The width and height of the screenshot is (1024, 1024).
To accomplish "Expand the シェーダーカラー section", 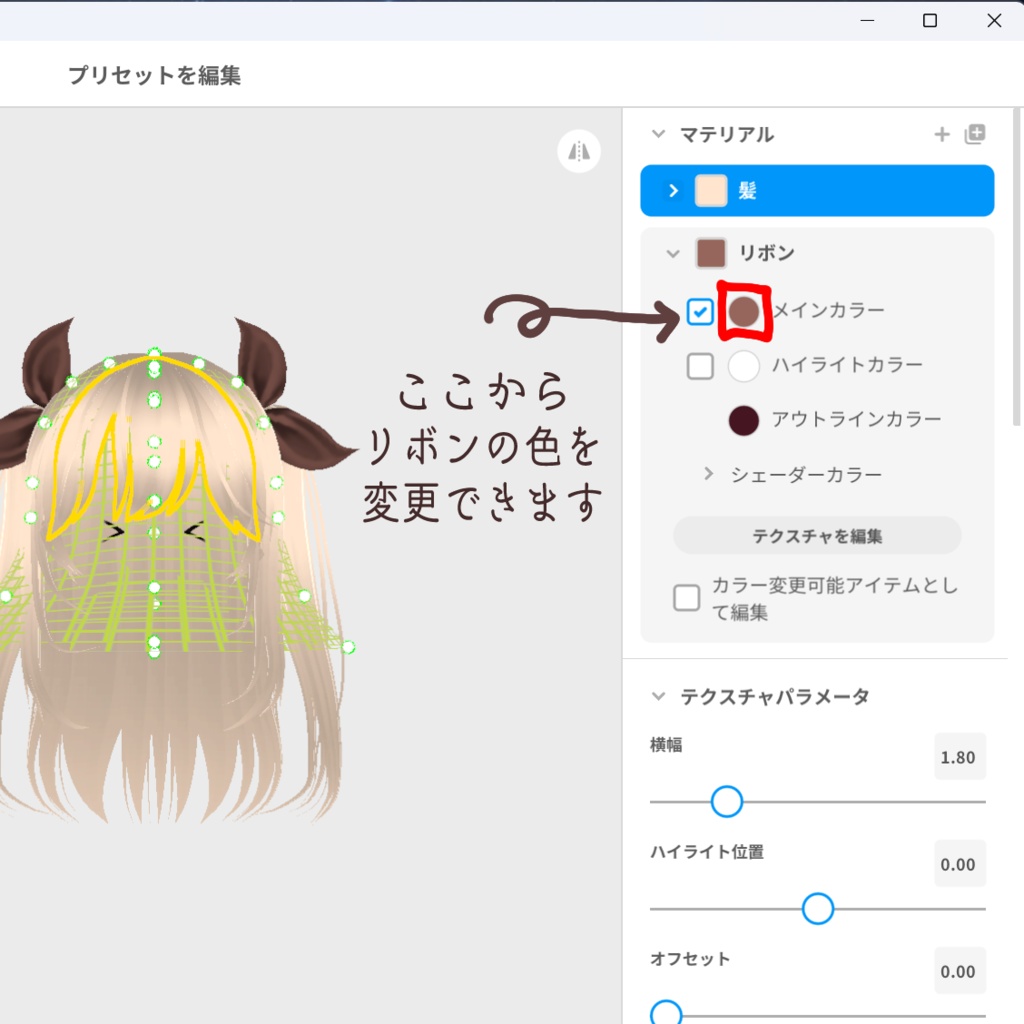I will 709,474.
